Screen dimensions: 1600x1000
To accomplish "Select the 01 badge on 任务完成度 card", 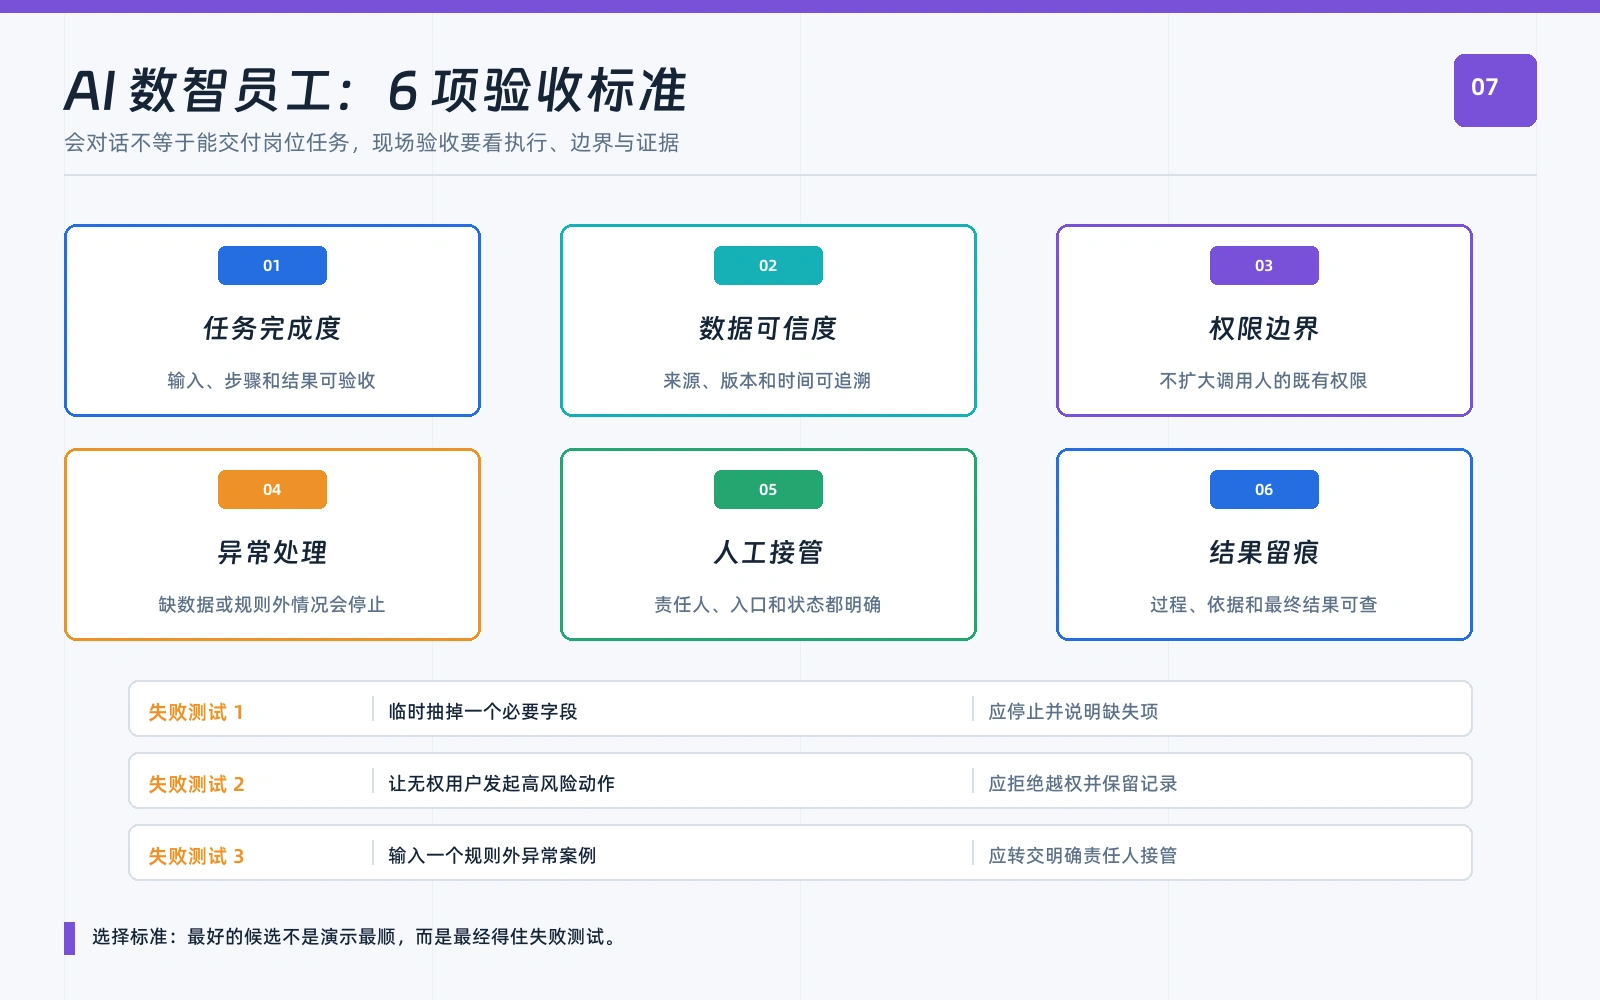I will (272, 265).
